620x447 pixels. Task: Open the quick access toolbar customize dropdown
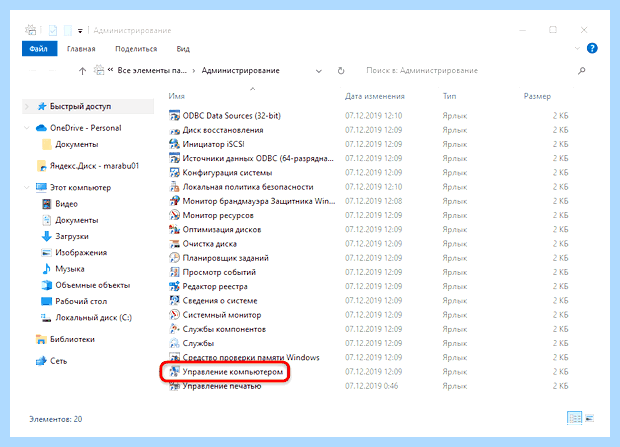coord(80,31)
